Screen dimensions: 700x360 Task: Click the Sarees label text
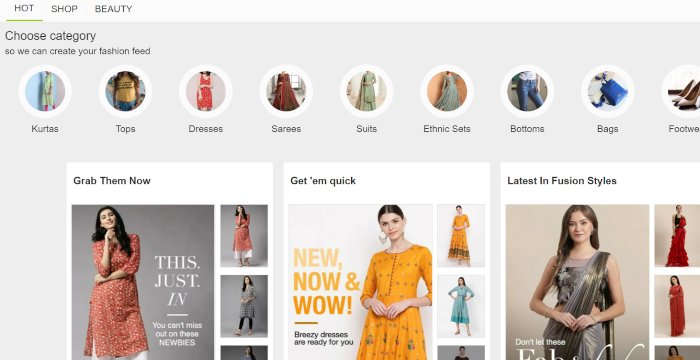tap(286, 129)
